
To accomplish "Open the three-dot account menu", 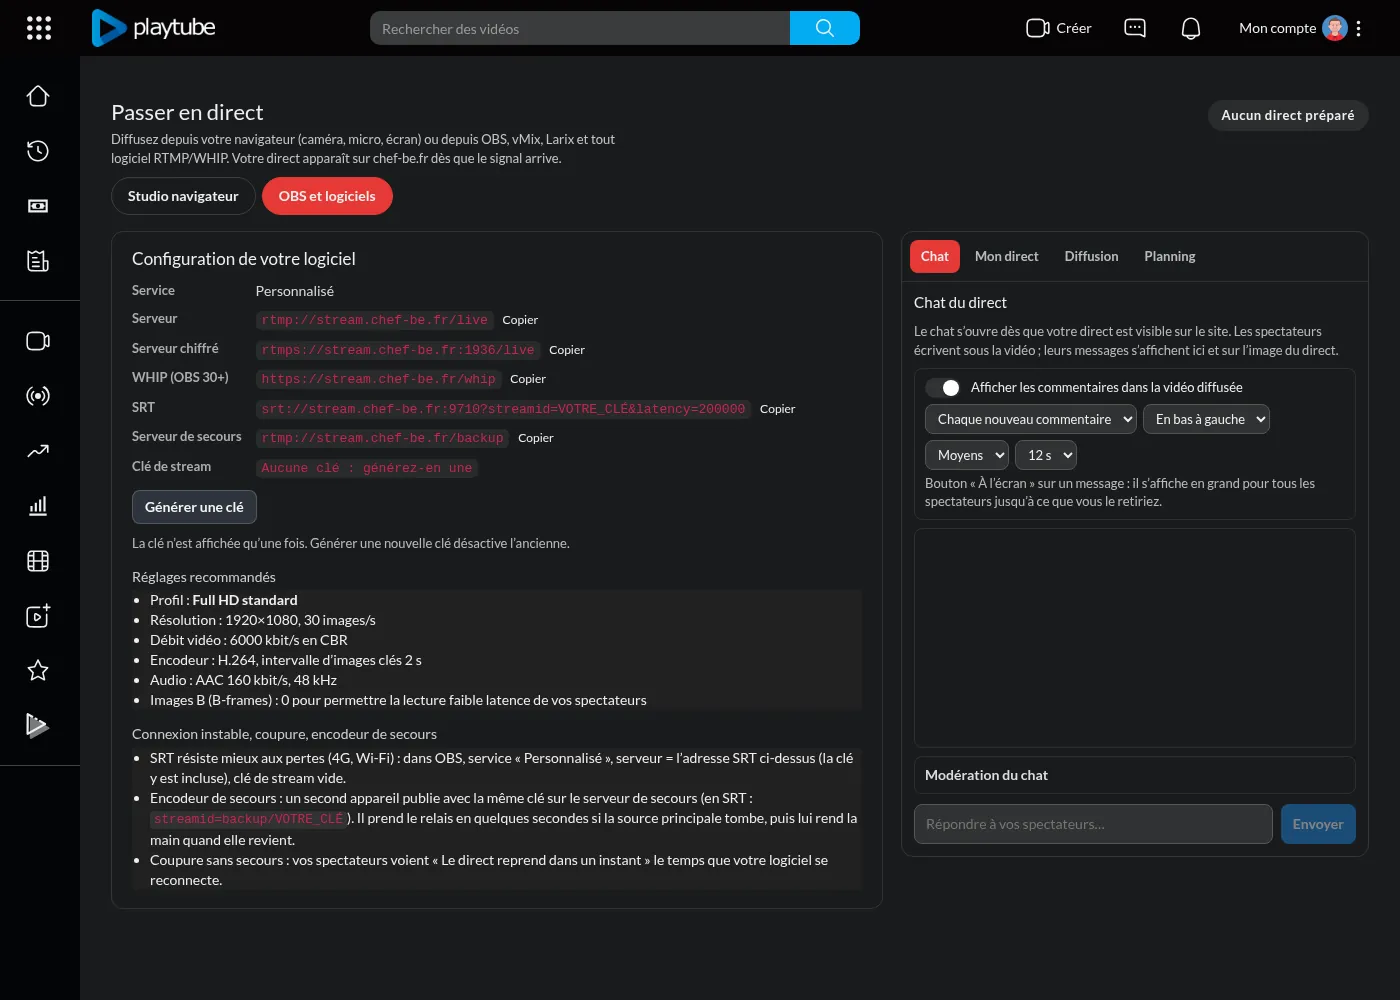I will pyautogui.click(x=1358, y=28).
